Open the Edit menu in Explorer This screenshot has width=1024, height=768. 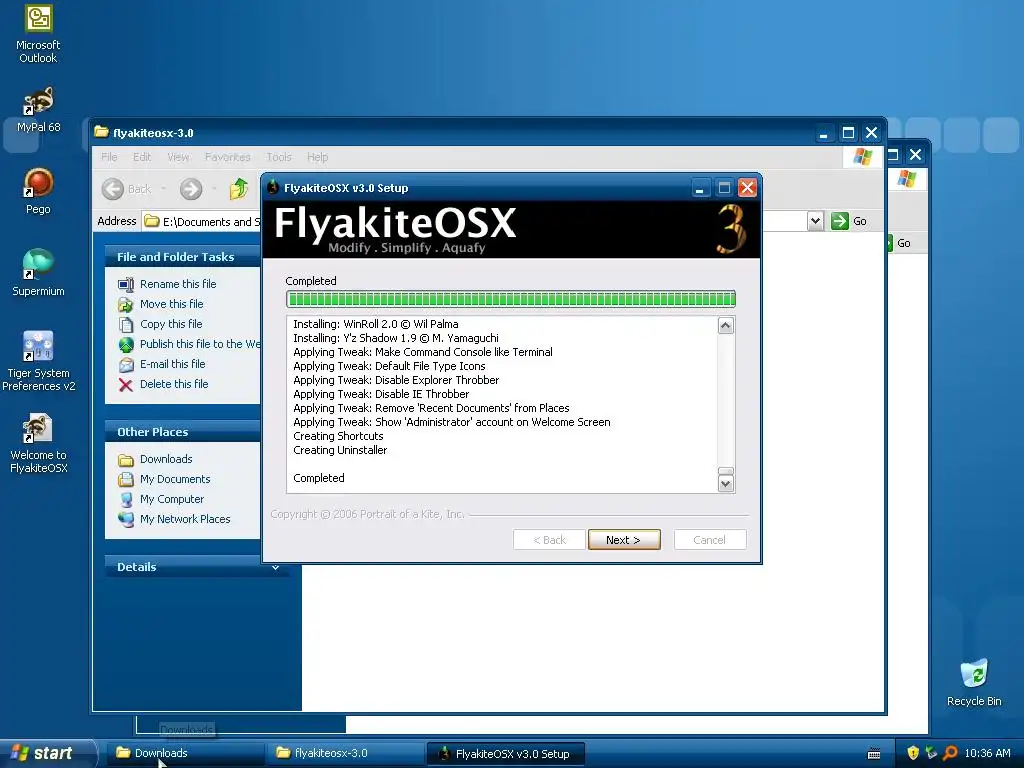(x=142, y=157)
